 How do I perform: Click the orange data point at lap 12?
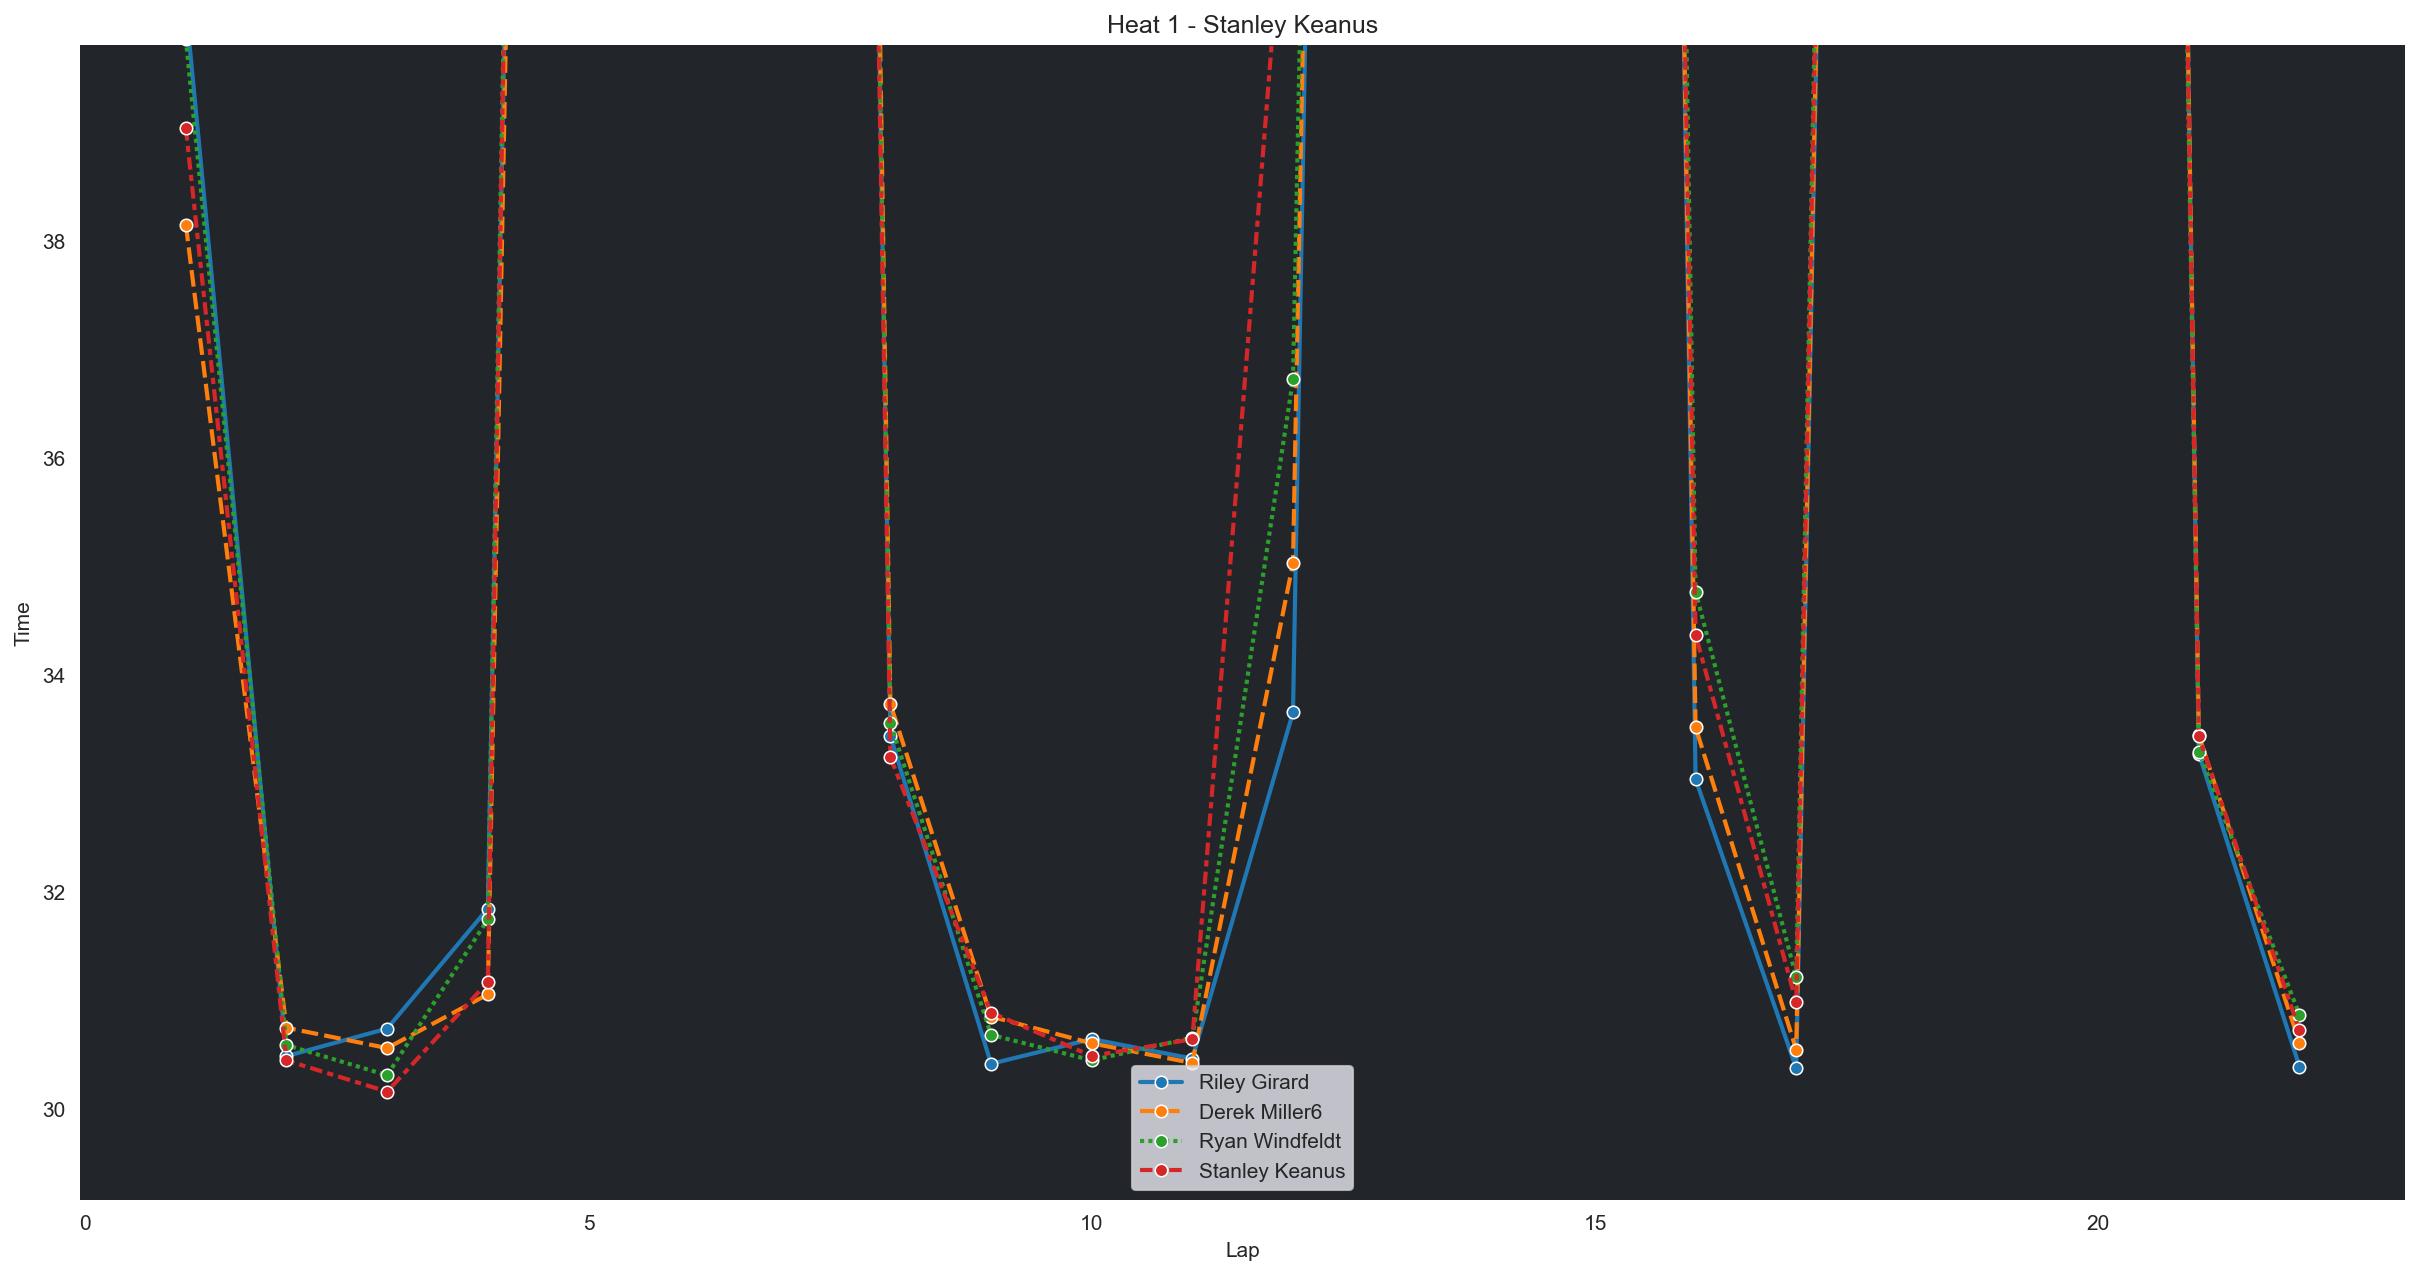(x=1293, y=563)
